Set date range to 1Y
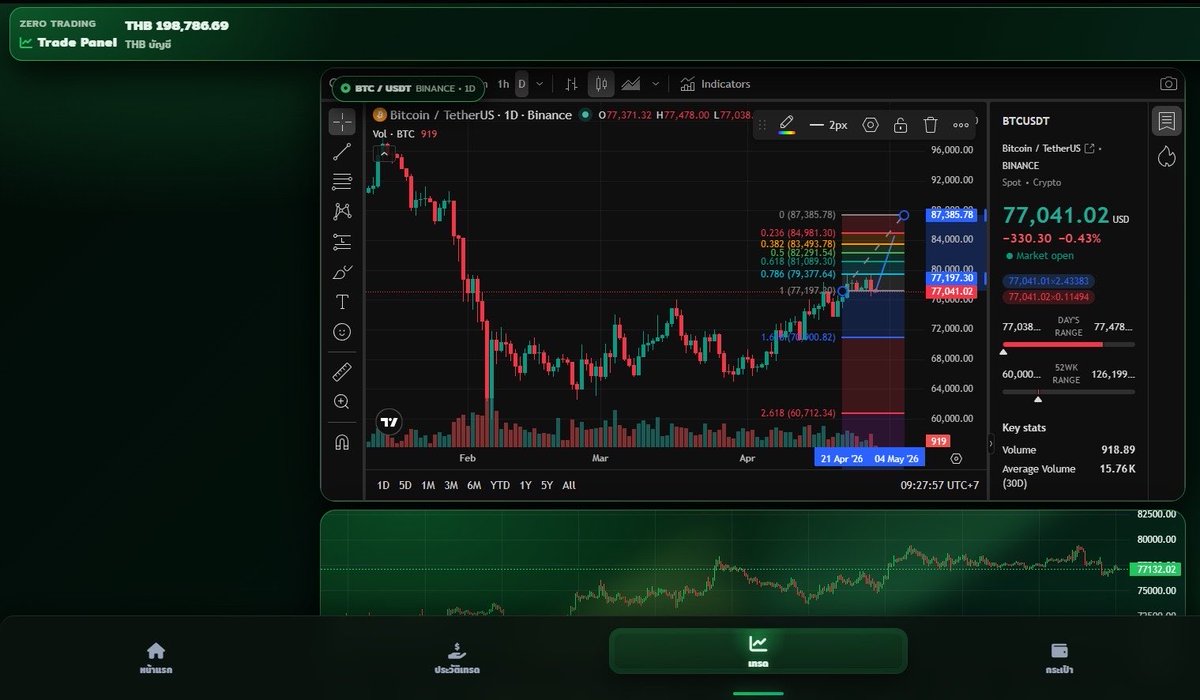The width and height of the screenshot is (1200, 700). [525, 485]
